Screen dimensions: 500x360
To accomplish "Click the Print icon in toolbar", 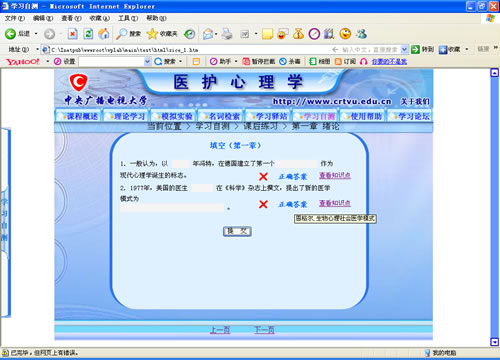I will point(227,34).
